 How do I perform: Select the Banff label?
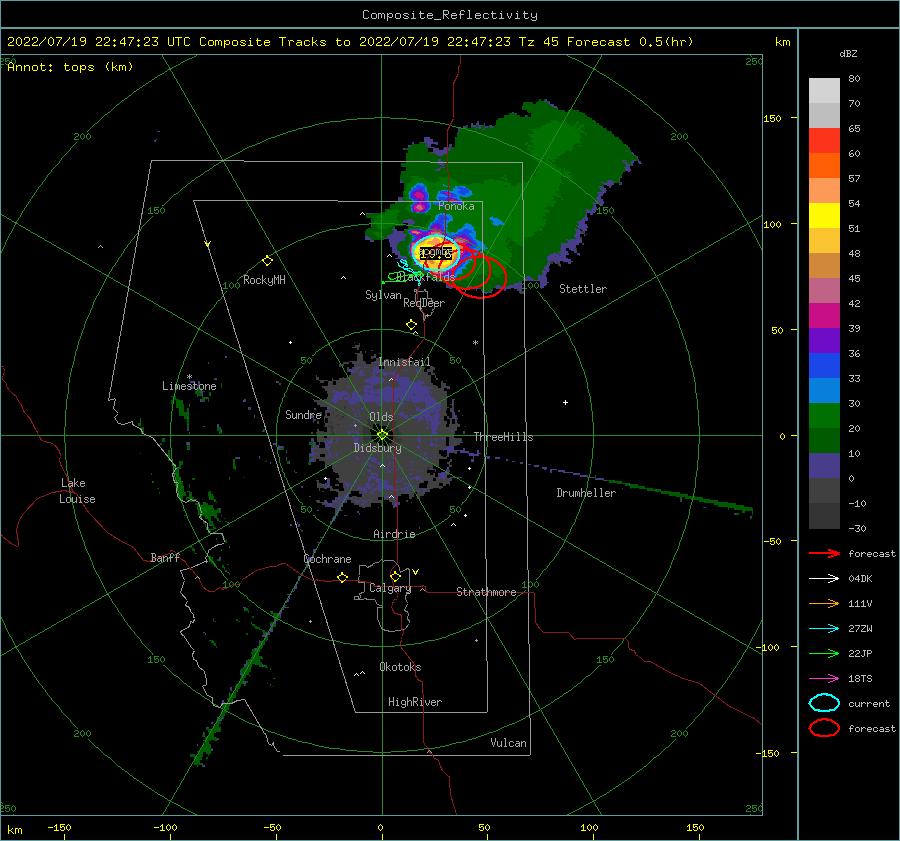[x=165, y=558]
